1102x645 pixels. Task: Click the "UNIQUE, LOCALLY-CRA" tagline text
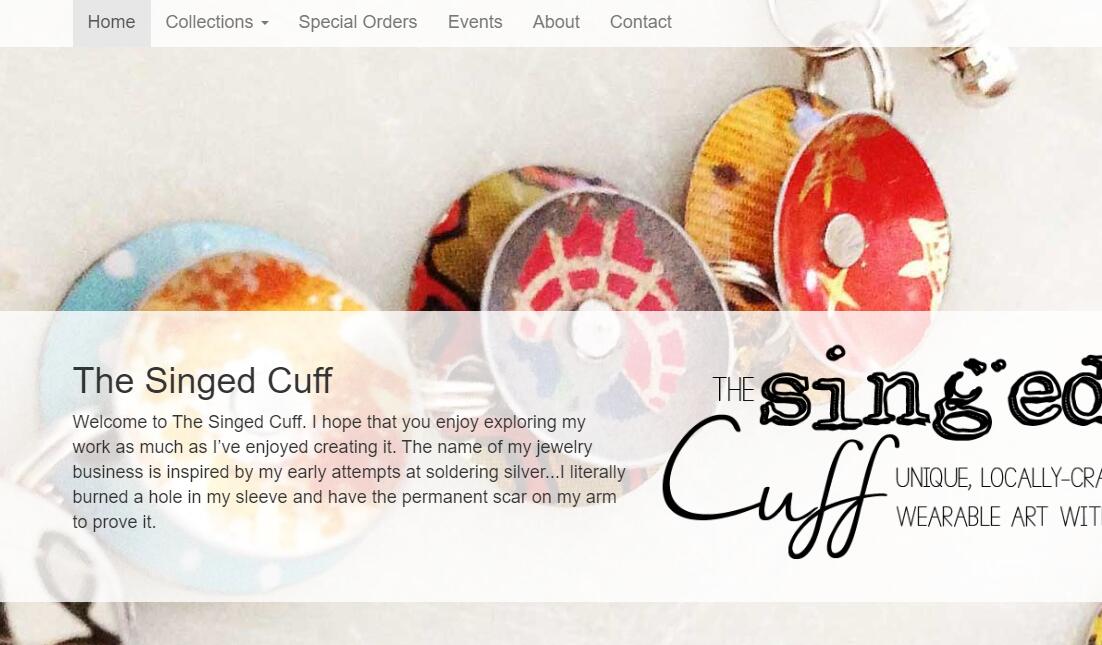pos(998,478)
